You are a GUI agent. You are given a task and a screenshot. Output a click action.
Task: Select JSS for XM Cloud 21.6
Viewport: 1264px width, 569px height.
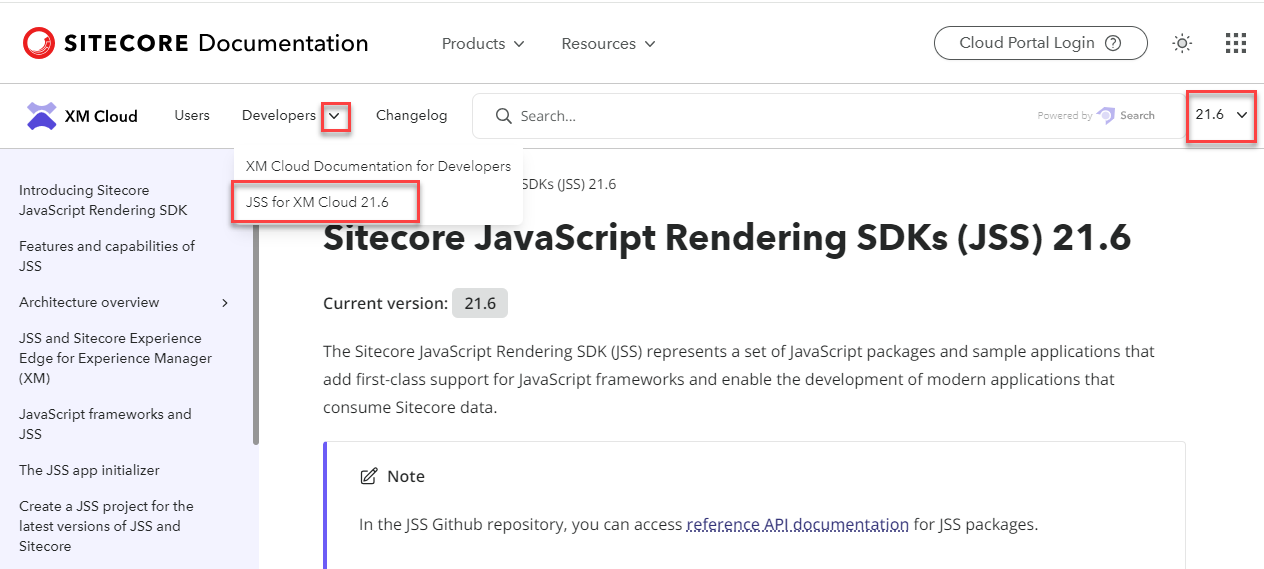point(317,202)
